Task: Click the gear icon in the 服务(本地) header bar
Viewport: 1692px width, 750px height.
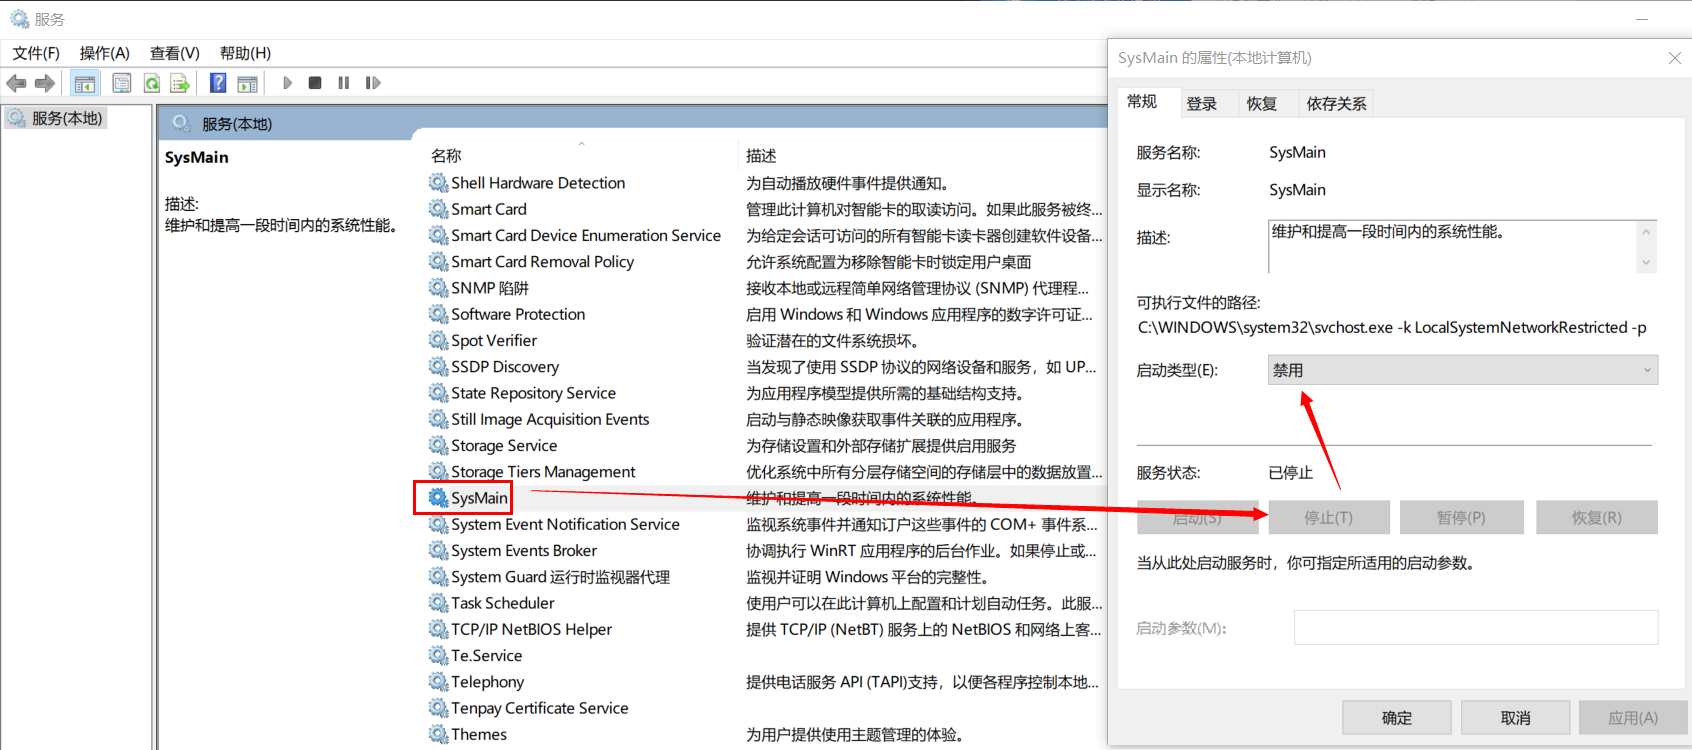Action: [x=181, y=123]
